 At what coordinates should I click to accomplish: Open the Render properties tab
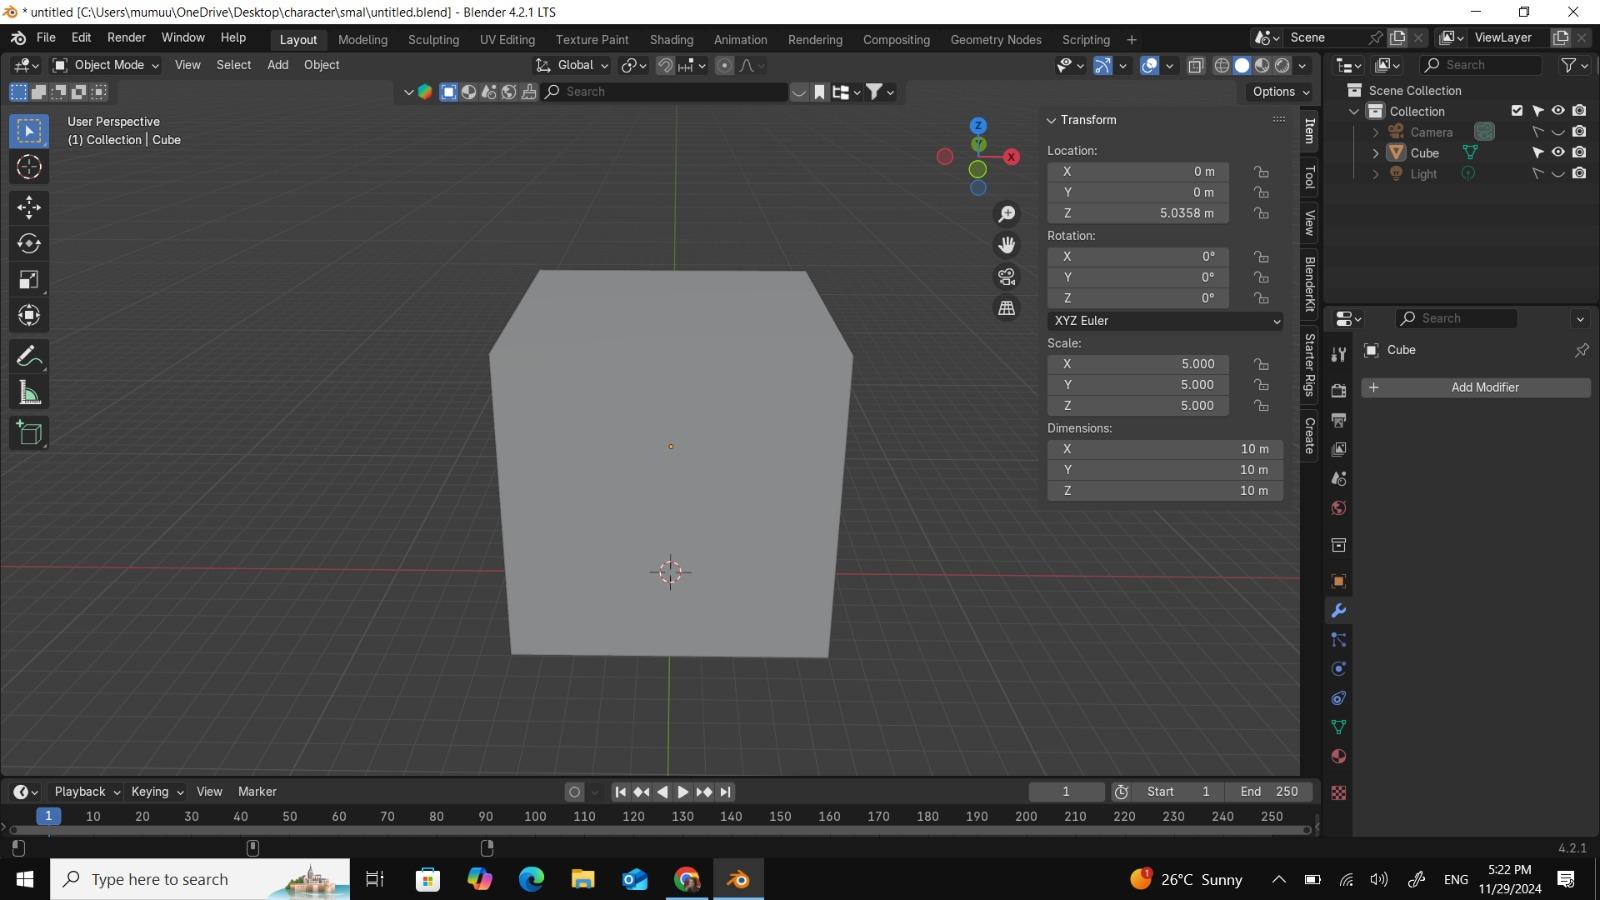pos(1339,390)
